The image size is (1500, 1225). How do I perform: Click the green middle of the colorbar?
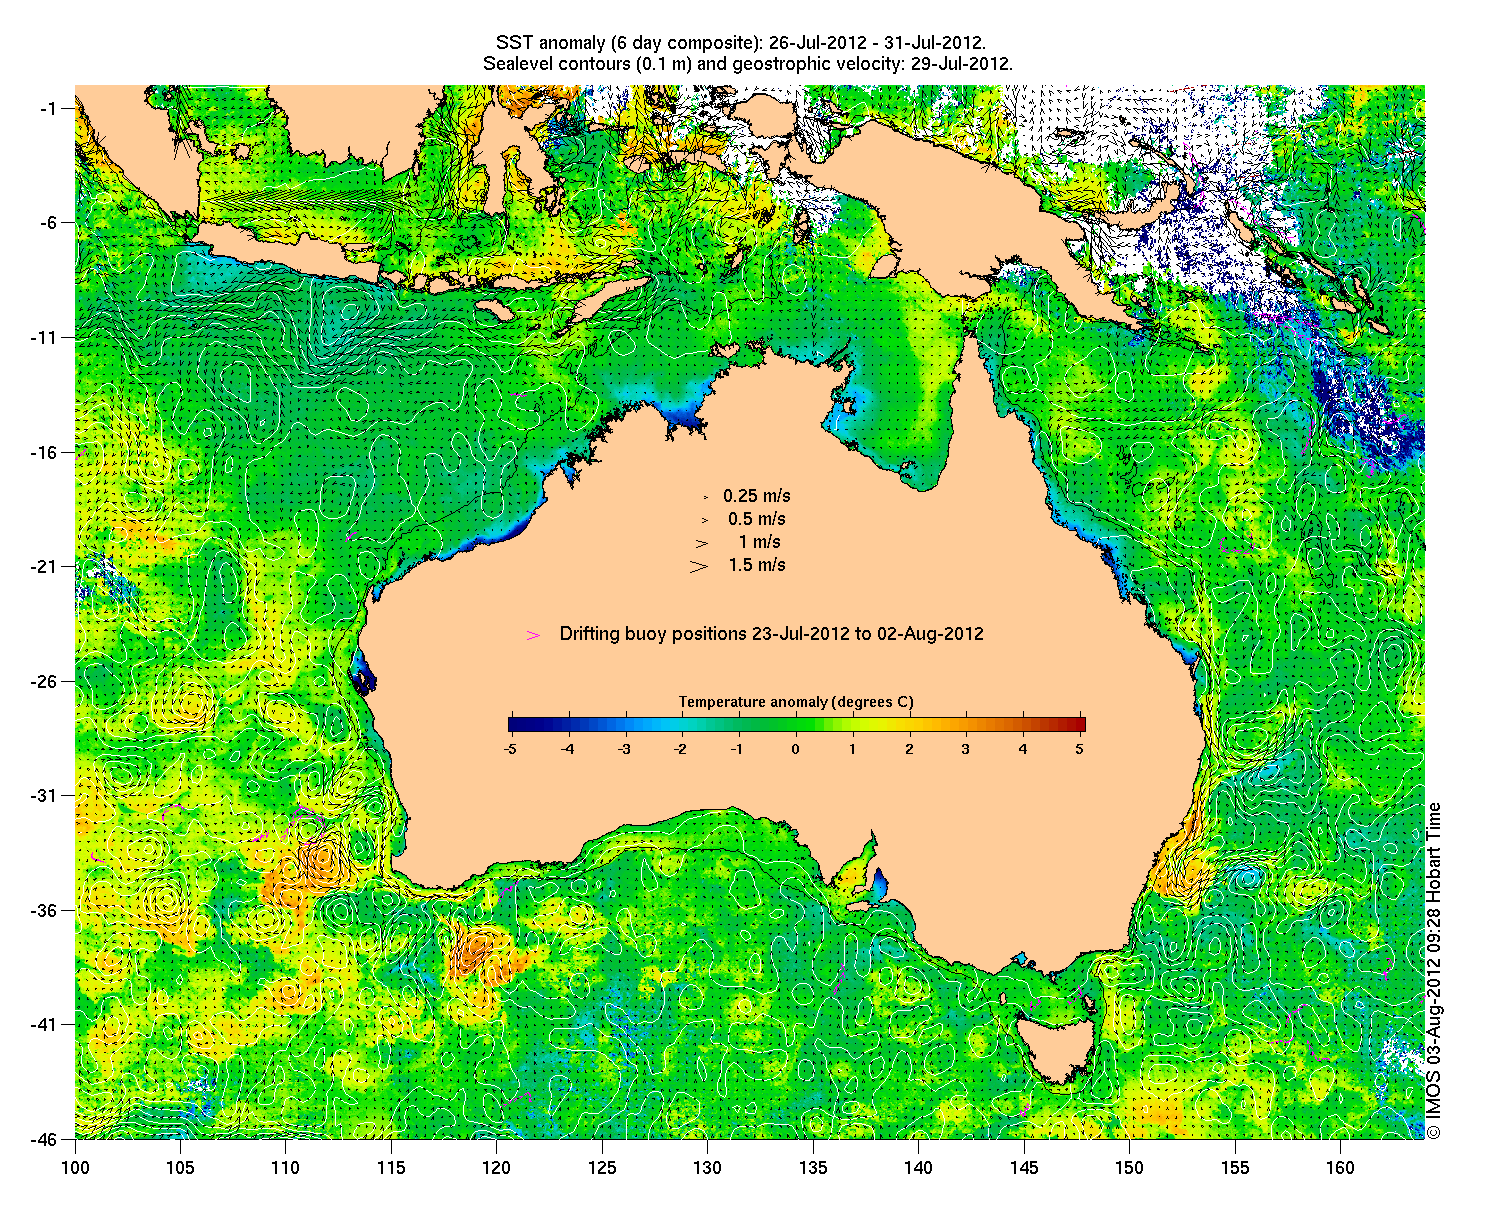click(x=796, y=725)
